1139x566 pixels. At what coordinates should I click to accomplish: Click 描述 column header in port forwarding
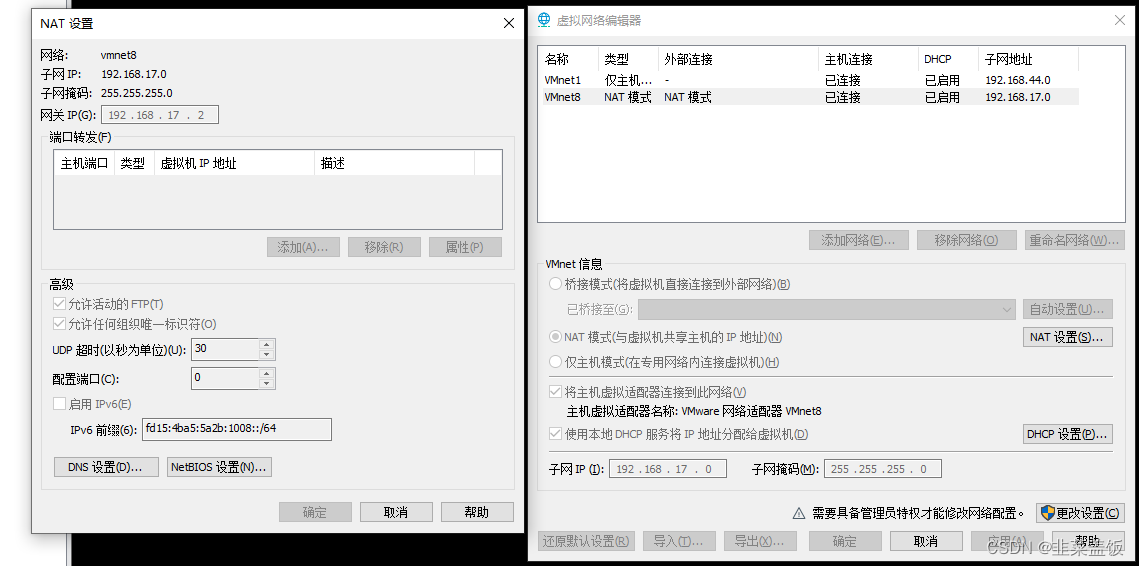coord(394,163)
